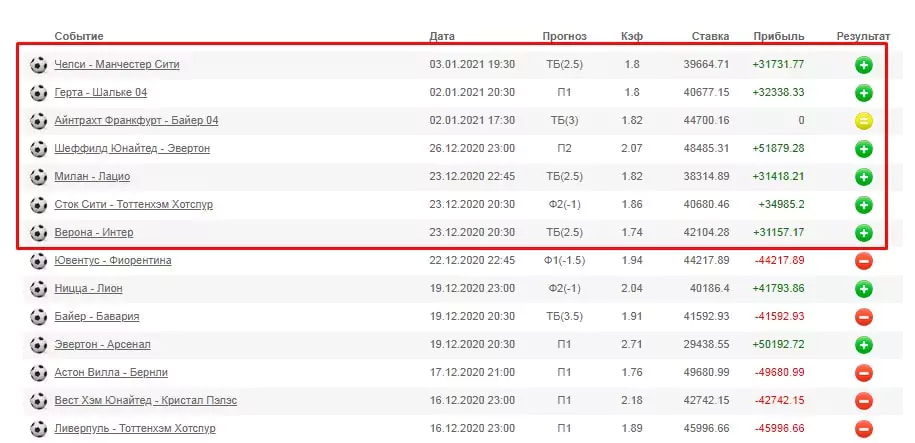Select the loss value -49680.99
This screenshot has width=915, height=443.
pos(780,372)
